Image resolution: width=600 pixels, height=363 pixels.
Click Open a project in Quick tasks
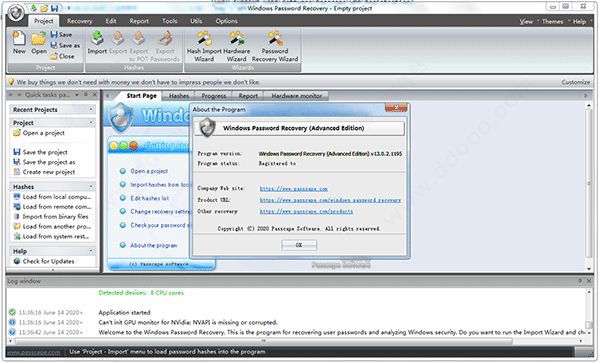[x=39, y=133]
